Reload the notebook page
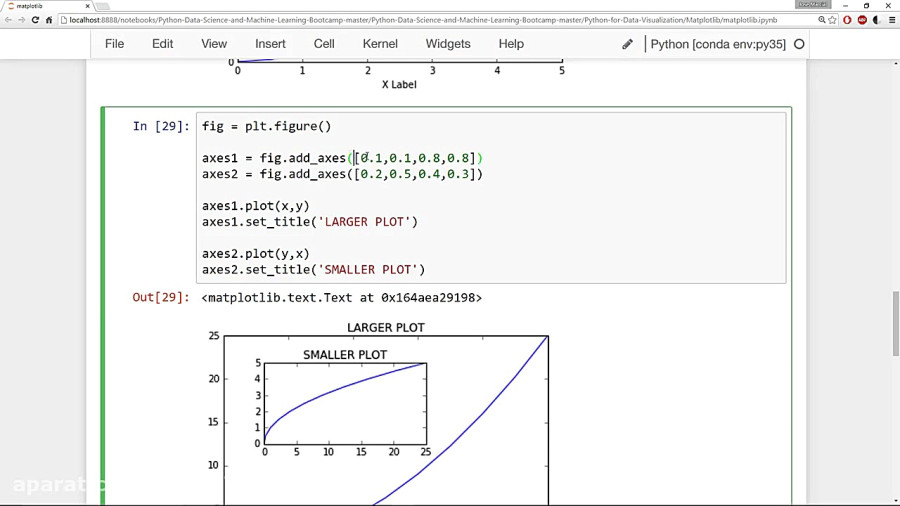Screen dimensions: 900x506 pyautogui.click(x=35, y=20)
